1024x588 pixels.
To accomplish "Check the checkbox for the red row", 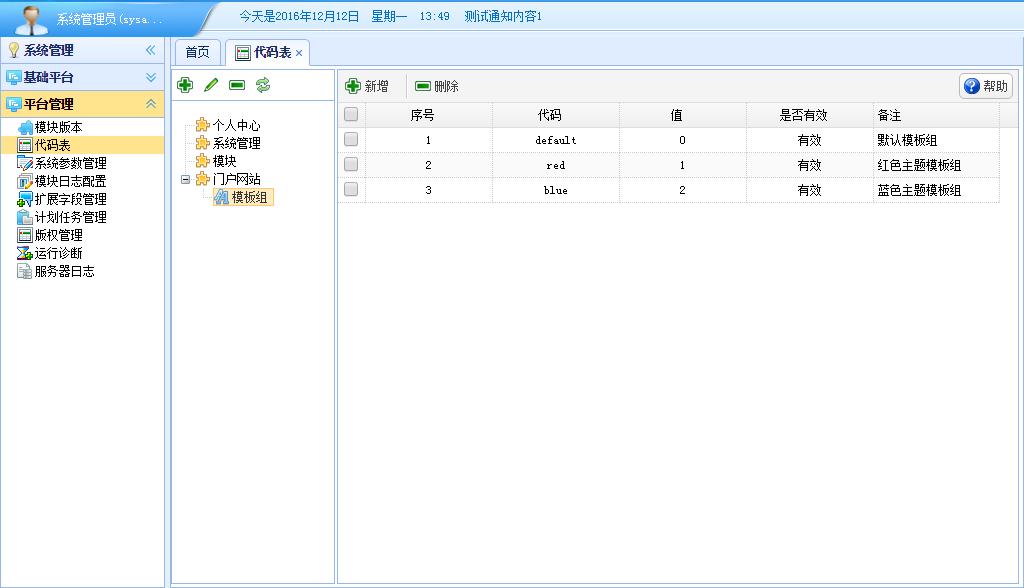I will click(351, 164).
